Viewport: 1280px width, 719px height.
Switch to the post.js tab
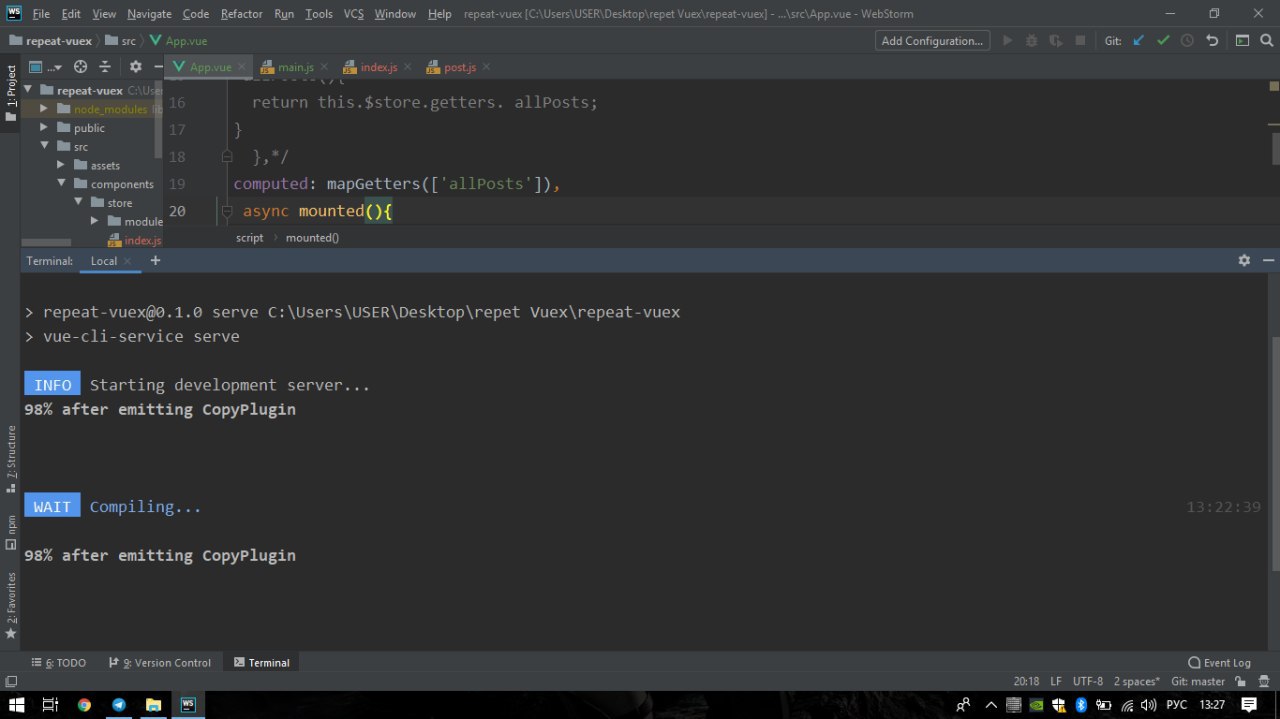point(460,67)
